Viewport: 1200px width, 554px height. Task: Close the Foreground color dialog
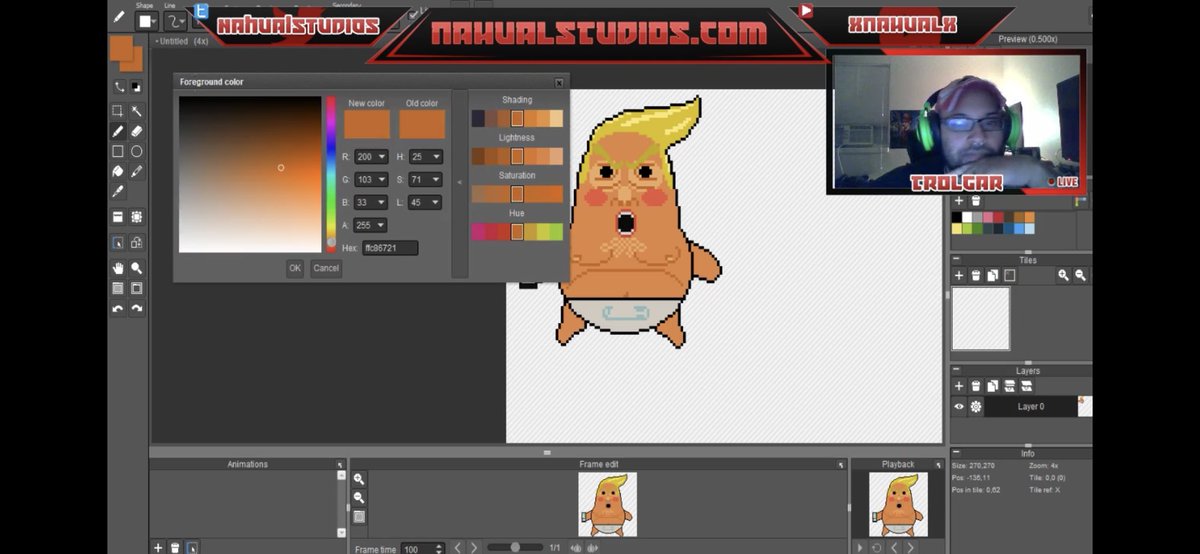click(559, 82)
